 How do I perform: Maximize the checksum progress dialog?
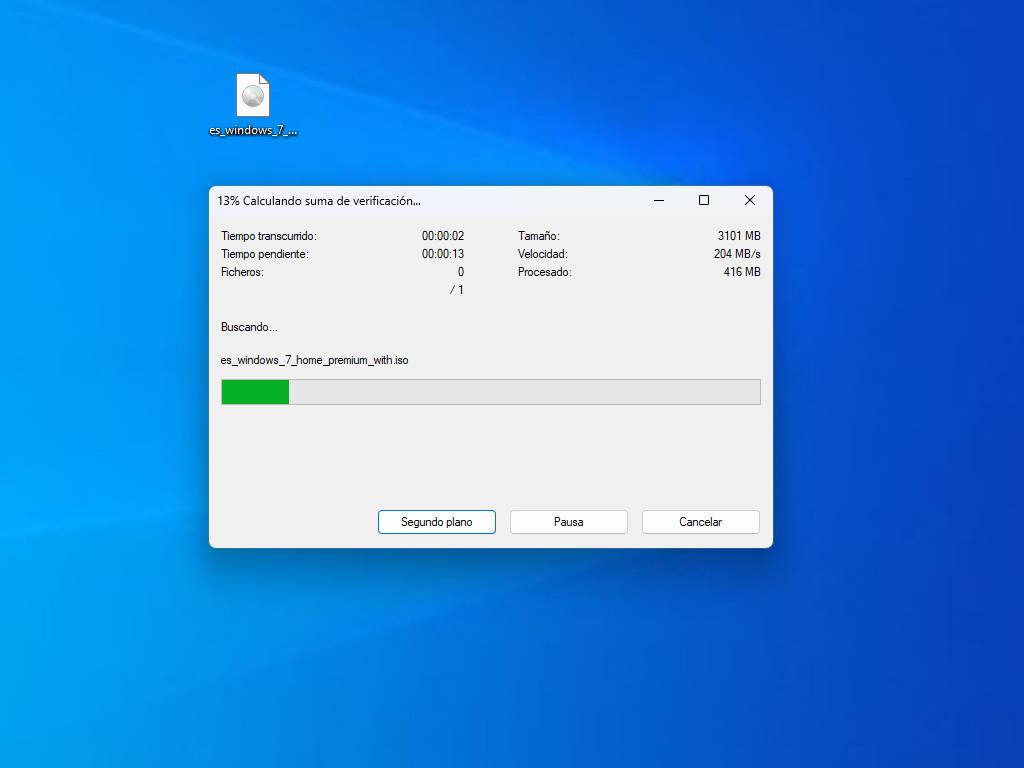pos(704,200)
